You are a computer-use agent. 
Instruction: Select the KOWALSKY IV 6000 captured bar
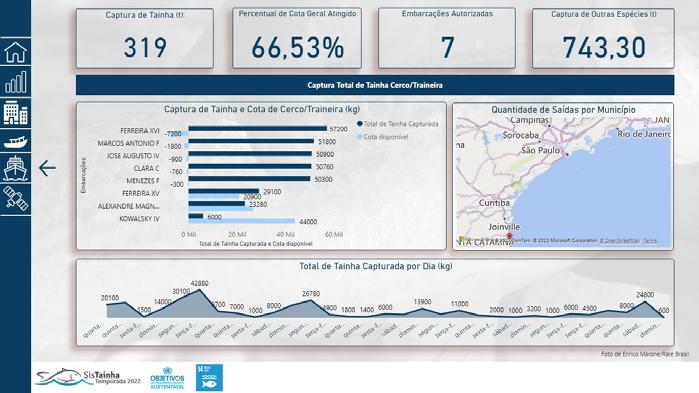tap(196, 216)
